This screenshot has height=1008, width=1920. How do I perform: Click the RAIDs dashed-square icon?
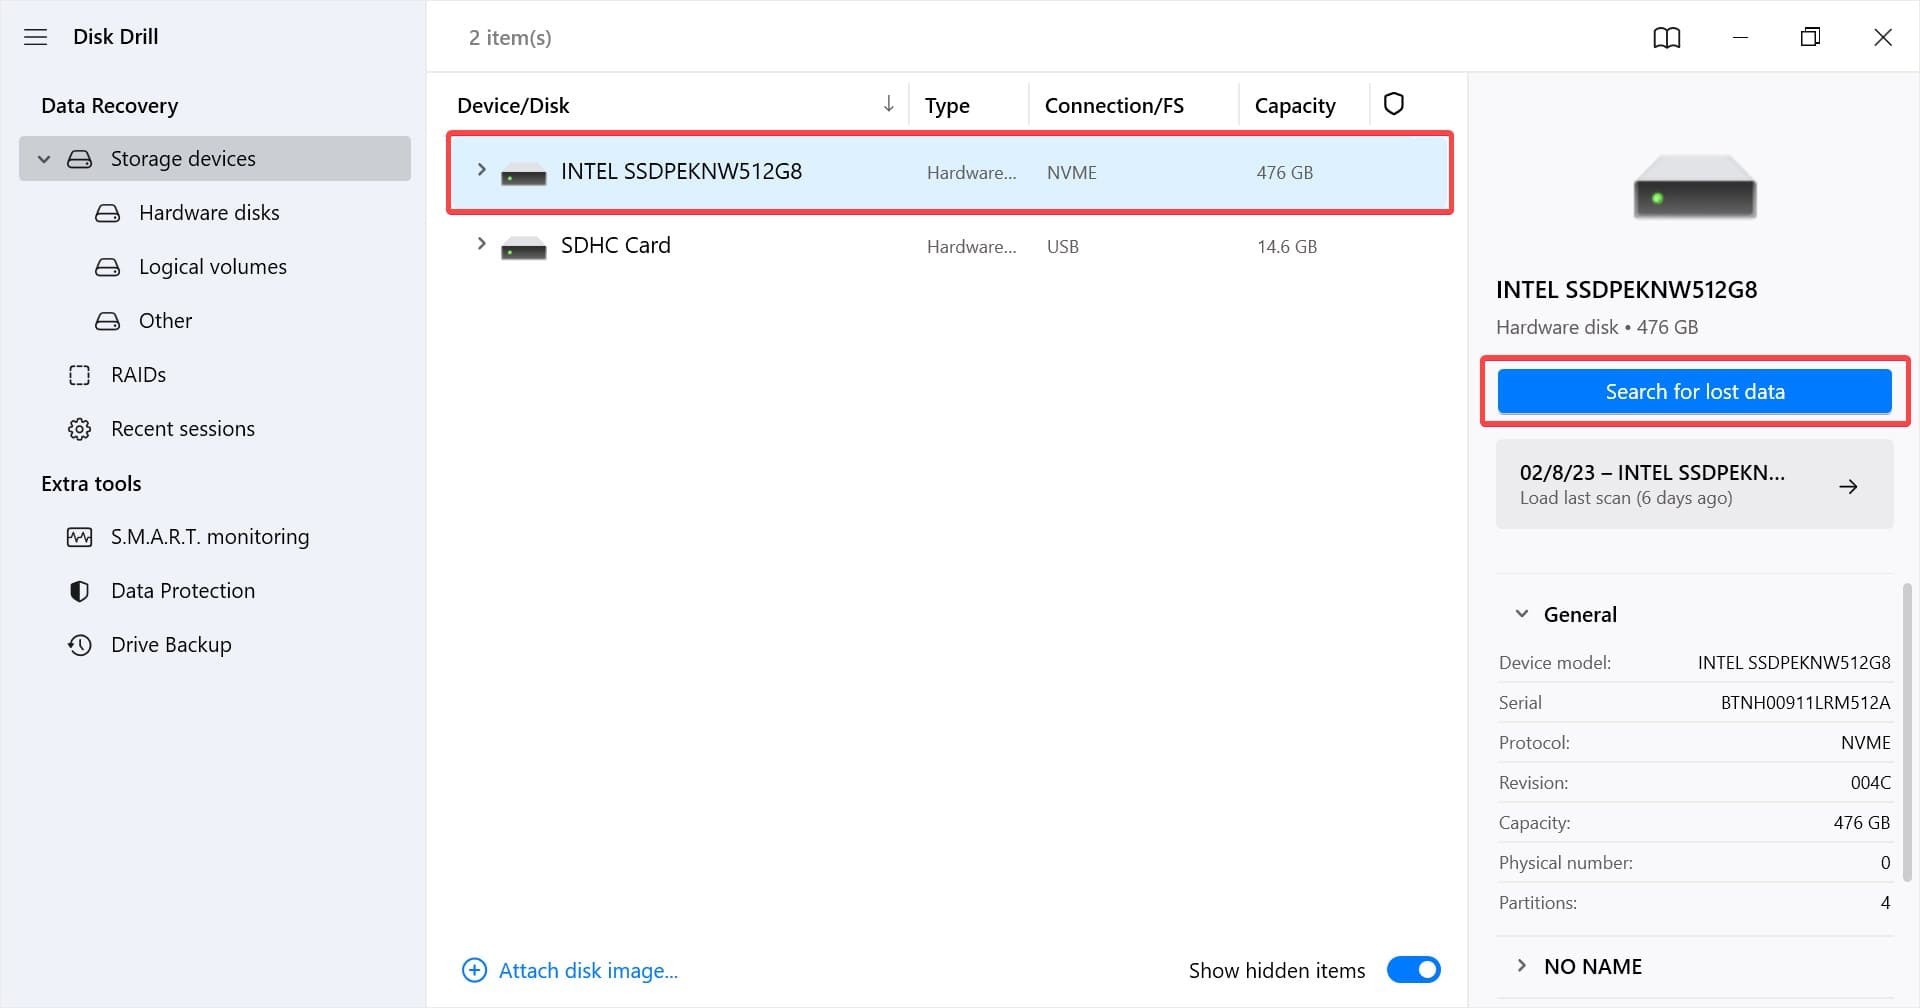[x=80, y=375]
